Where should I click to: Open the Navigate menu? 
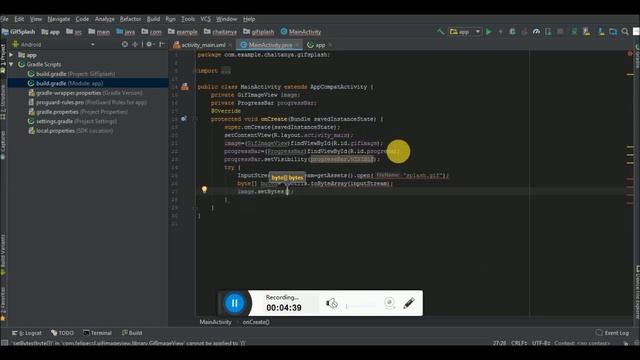[x=59, y=19]
